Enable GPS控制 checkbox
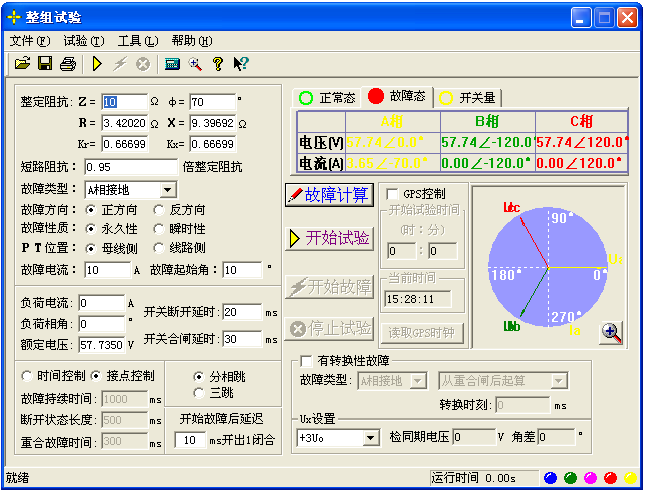Screen dimensions: 647x492 click(x=392, y=194)
